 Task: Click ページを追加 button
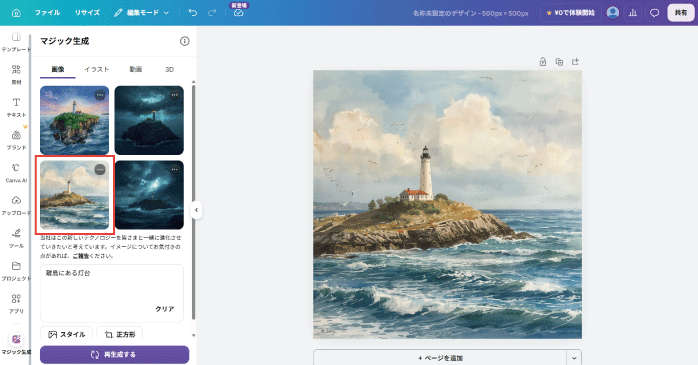[440, 358]
